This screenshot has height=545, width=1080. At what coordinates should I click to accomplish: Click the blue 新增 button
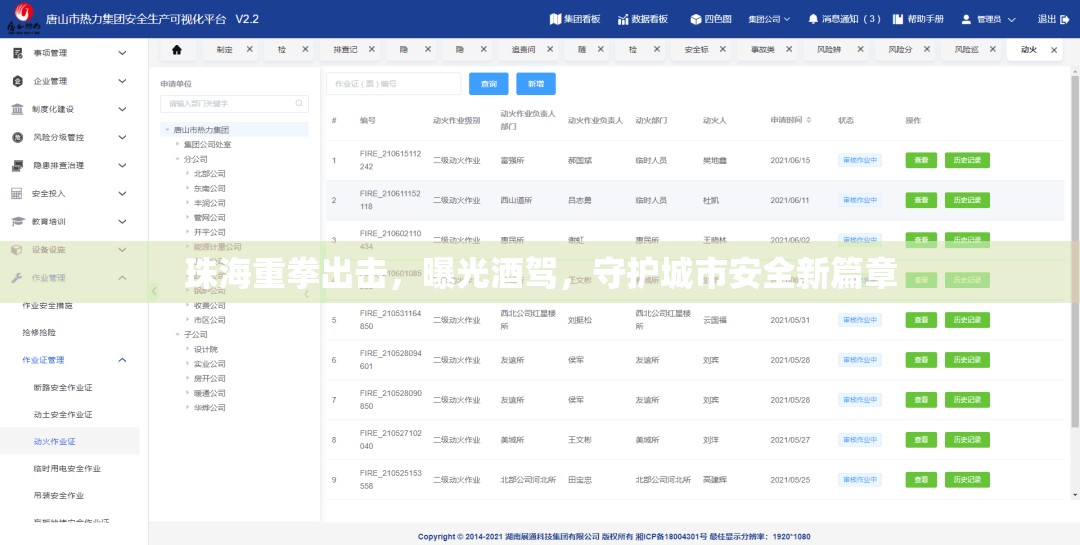pyautogui.click(x=536, y=83)
